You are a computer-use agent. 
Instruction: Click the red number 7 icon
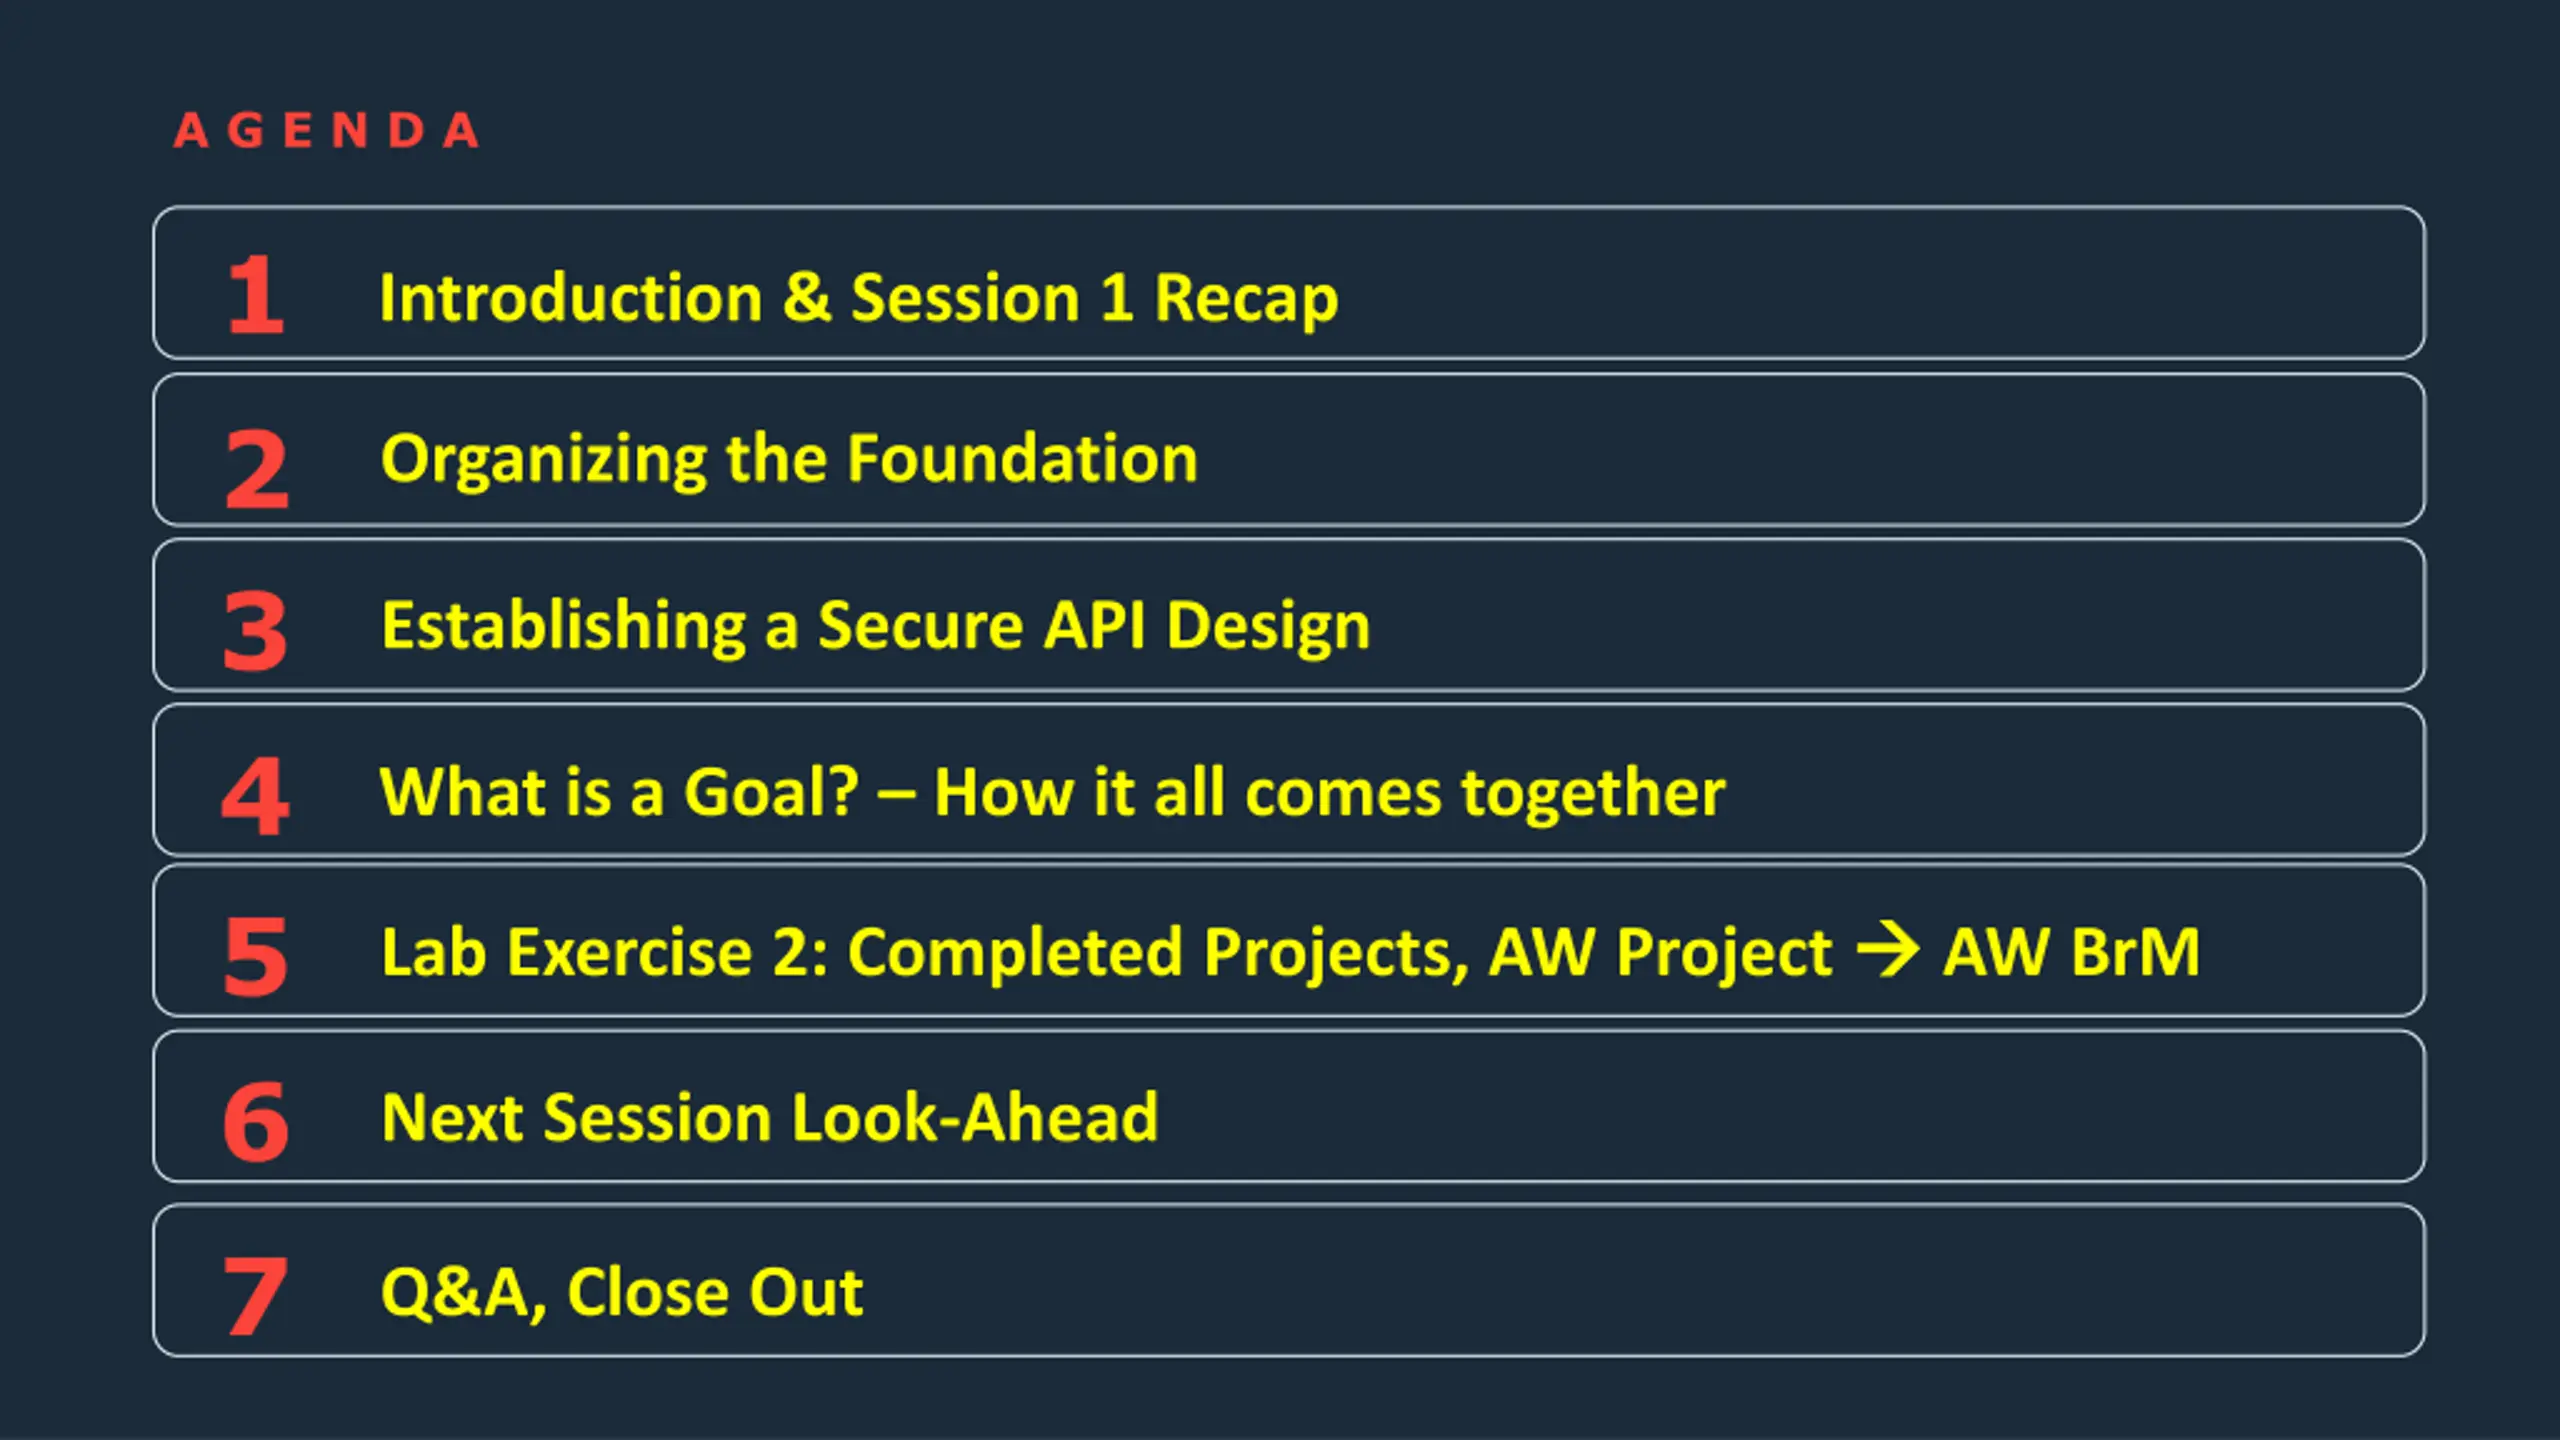tap(256, 1296)
